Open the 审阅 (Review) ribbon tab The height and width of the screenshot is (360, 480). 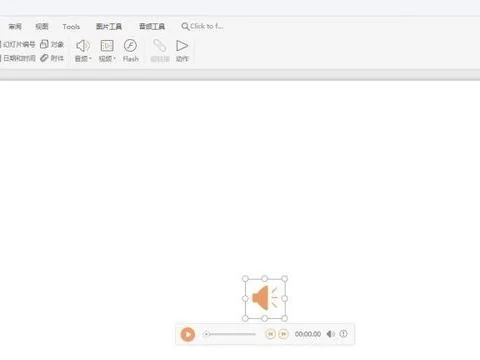click(15, 26)
